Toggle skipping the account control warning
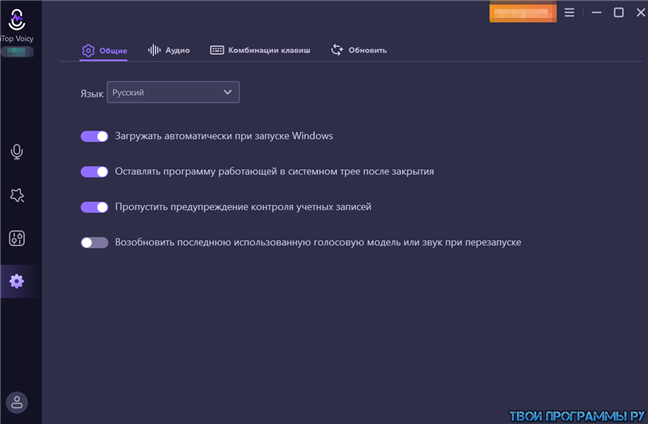 tap(94, 207)
